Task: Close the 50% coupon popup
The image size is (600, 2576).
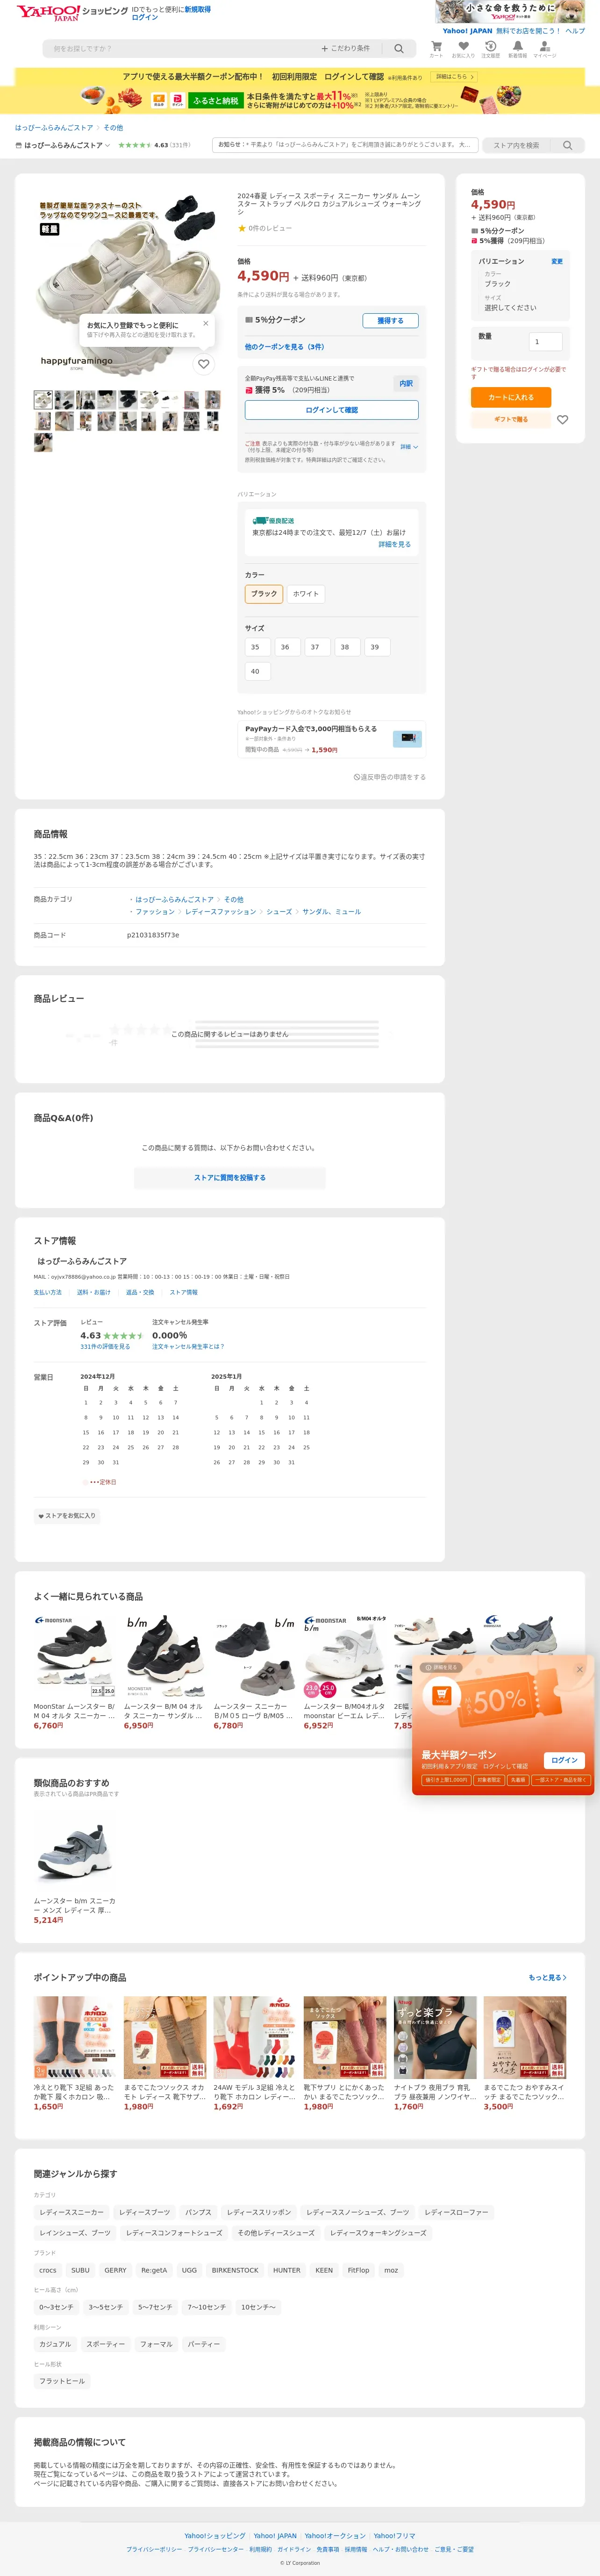Action: pos(579,1669)
